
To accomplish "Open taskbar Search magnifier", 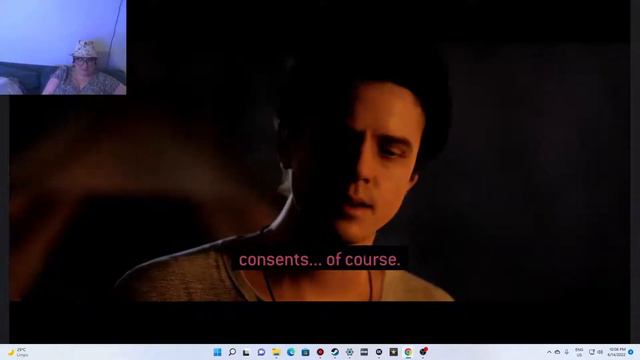I will (232, 352).
